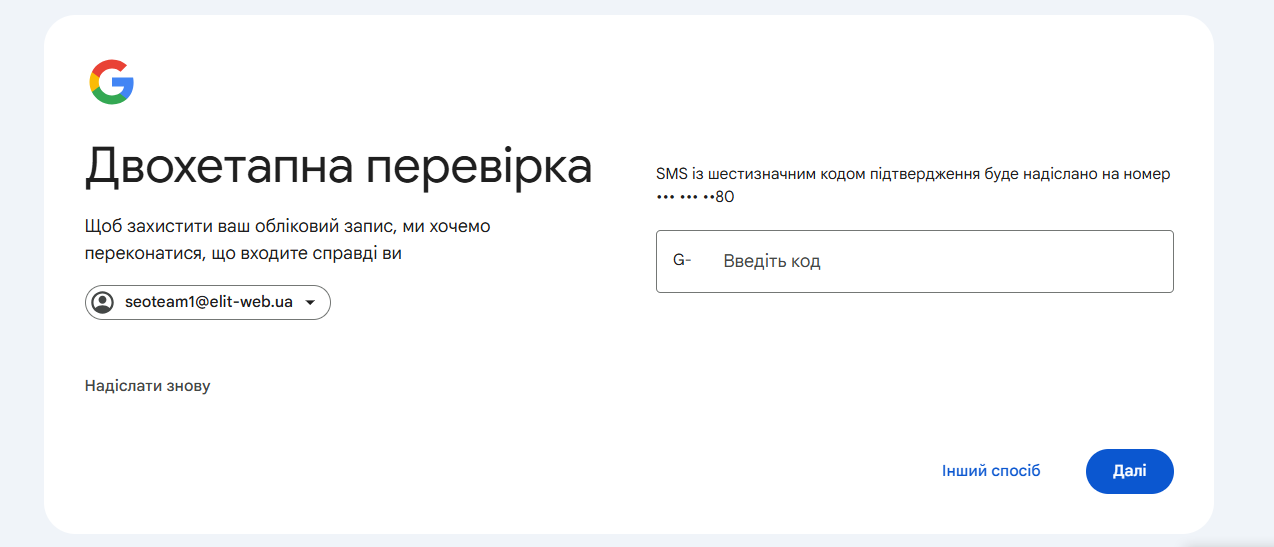Screen dimensions: 1274x547
Task: Select the seoteam1@elit-web.ua email label
Action: 209,302
